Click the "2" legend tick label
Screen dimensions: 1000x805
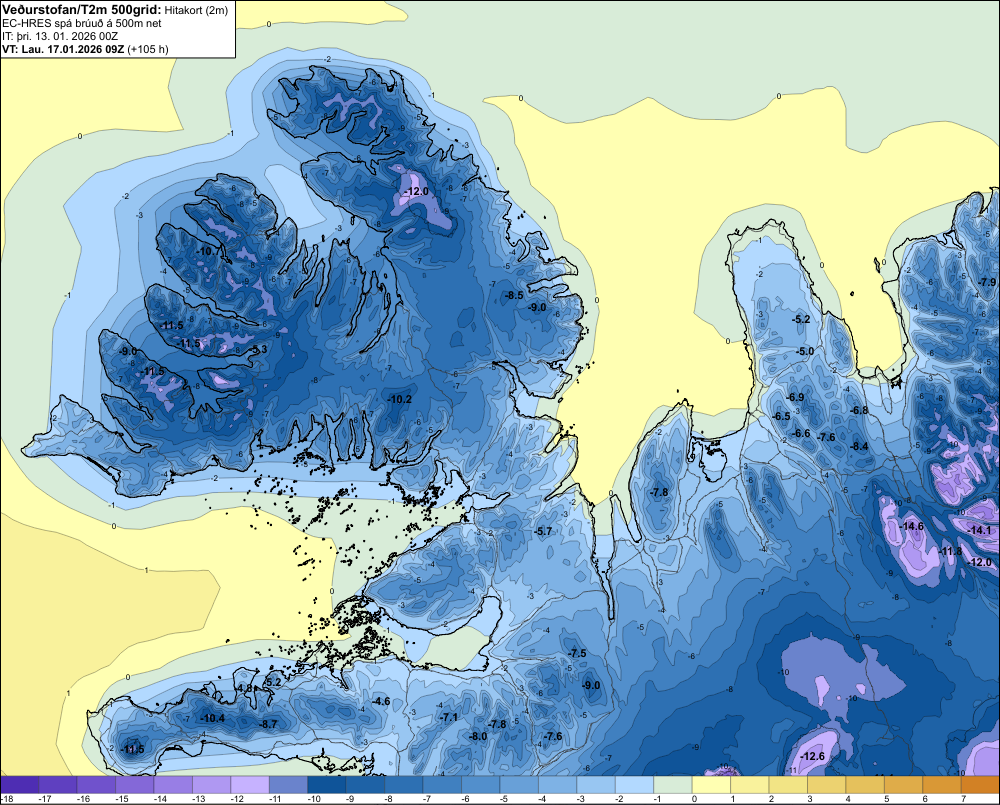point(772,799)
